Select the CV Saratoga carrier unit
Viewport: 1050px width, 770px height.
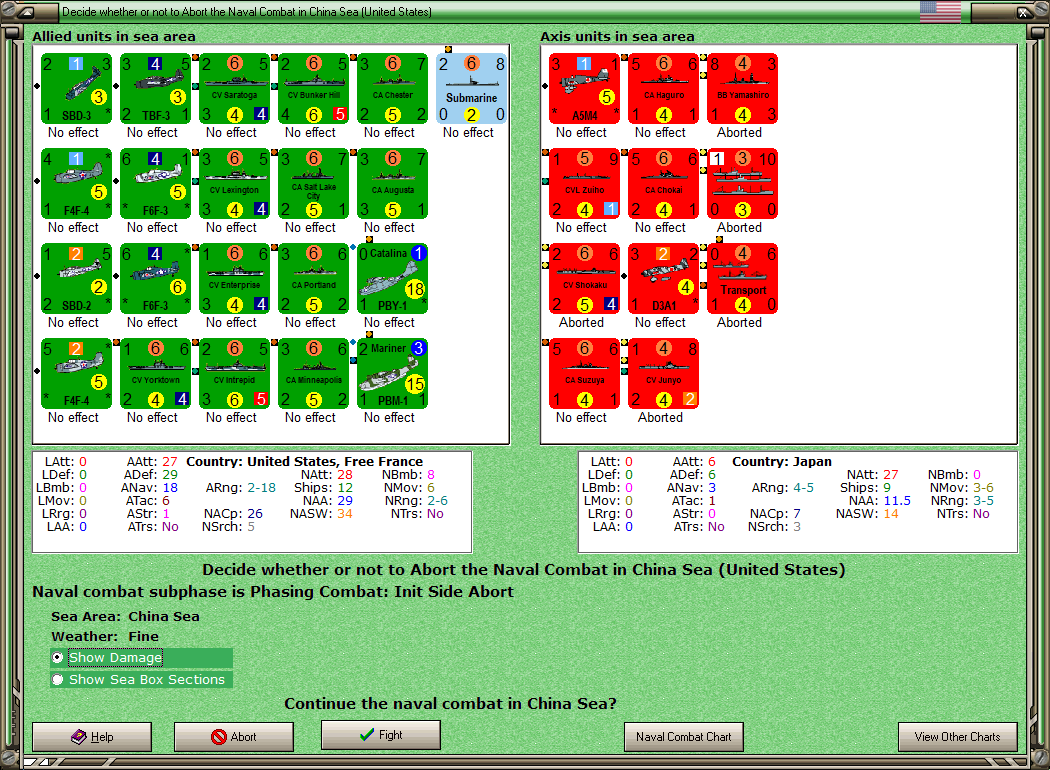point(234,89)
